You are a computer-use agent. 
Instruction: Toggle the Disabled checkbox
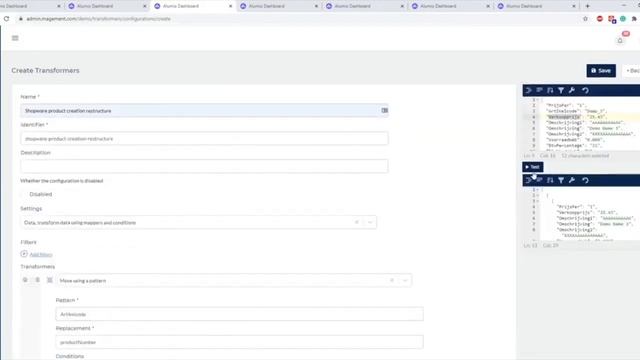coord(24,194)
